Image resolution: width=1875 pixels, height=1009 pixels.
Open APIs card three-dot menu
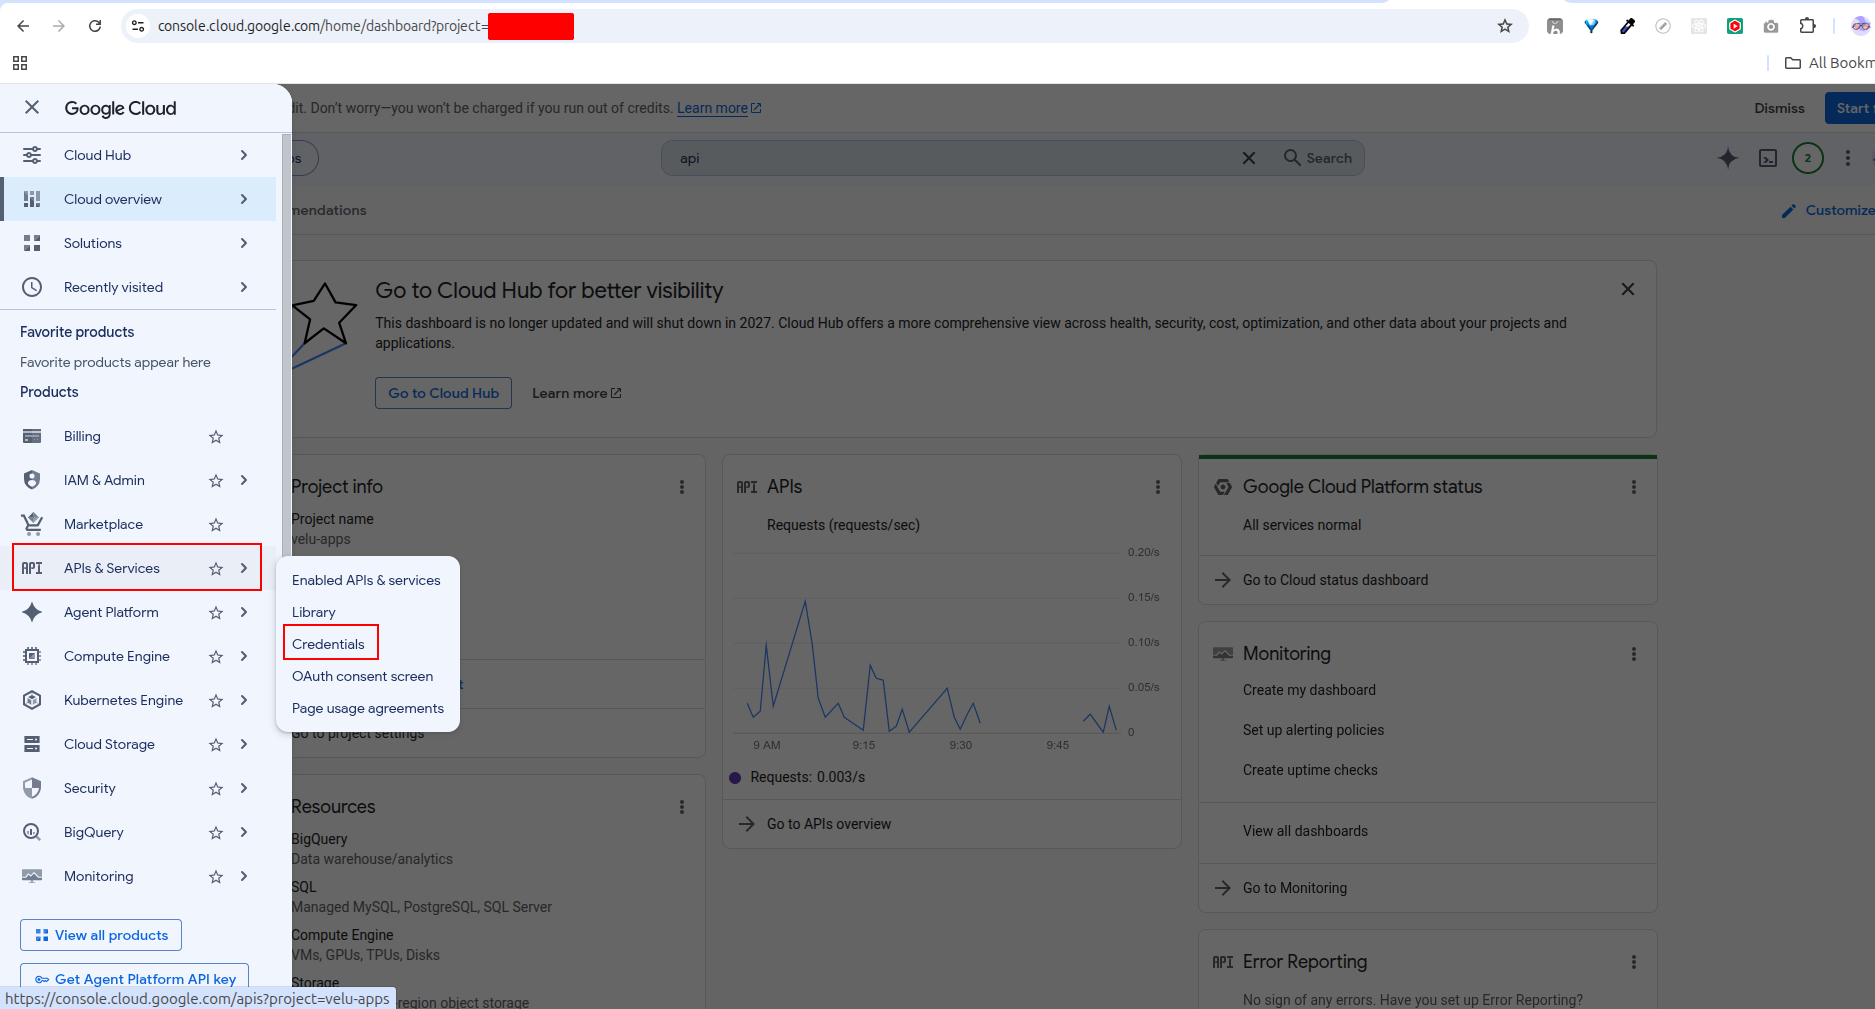click(x=1158, y=487)
